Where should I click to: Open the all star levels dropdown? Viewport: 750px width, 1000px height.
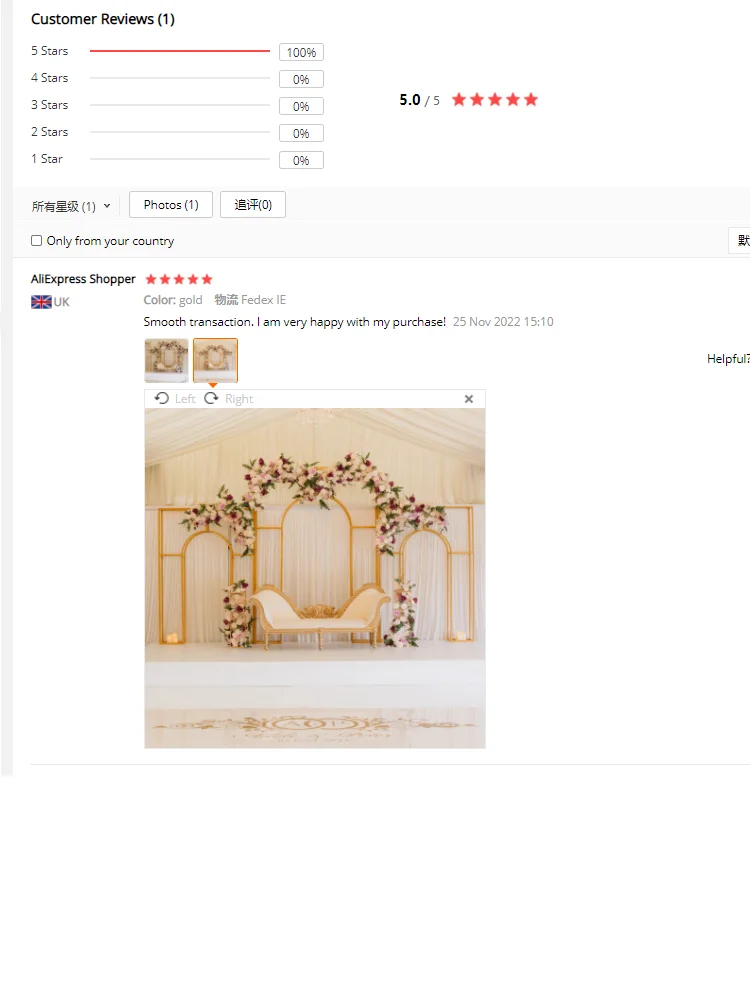pyautogui.click(x=71, y=206)
